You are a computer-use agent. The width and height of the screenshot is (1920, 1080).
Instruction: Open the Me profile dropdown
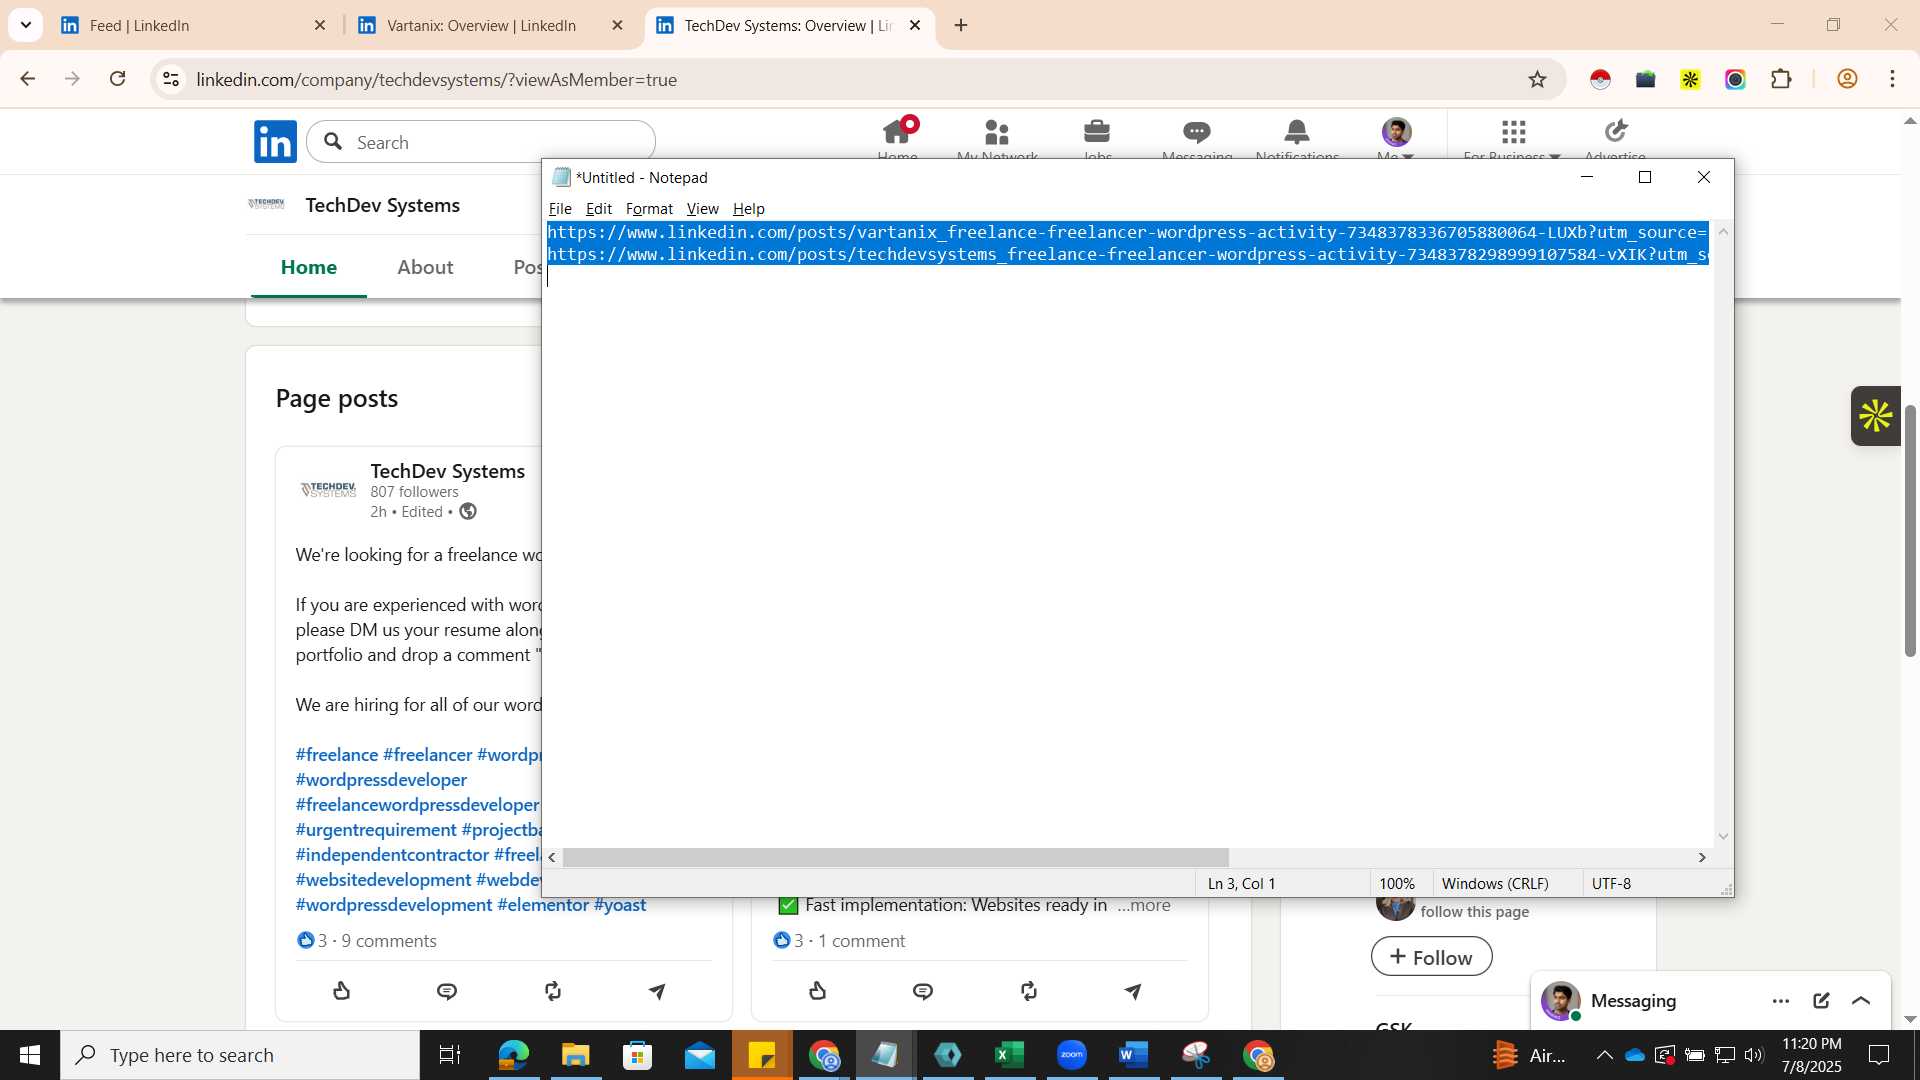[1396, 138]
